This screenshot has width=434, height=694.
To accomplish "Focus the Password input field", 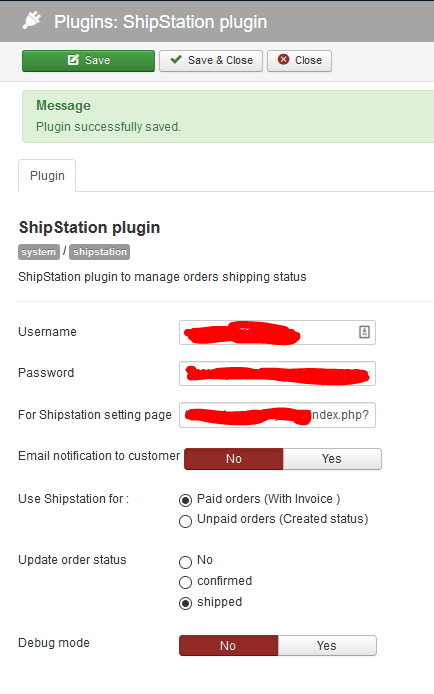I will pos(277,374).
